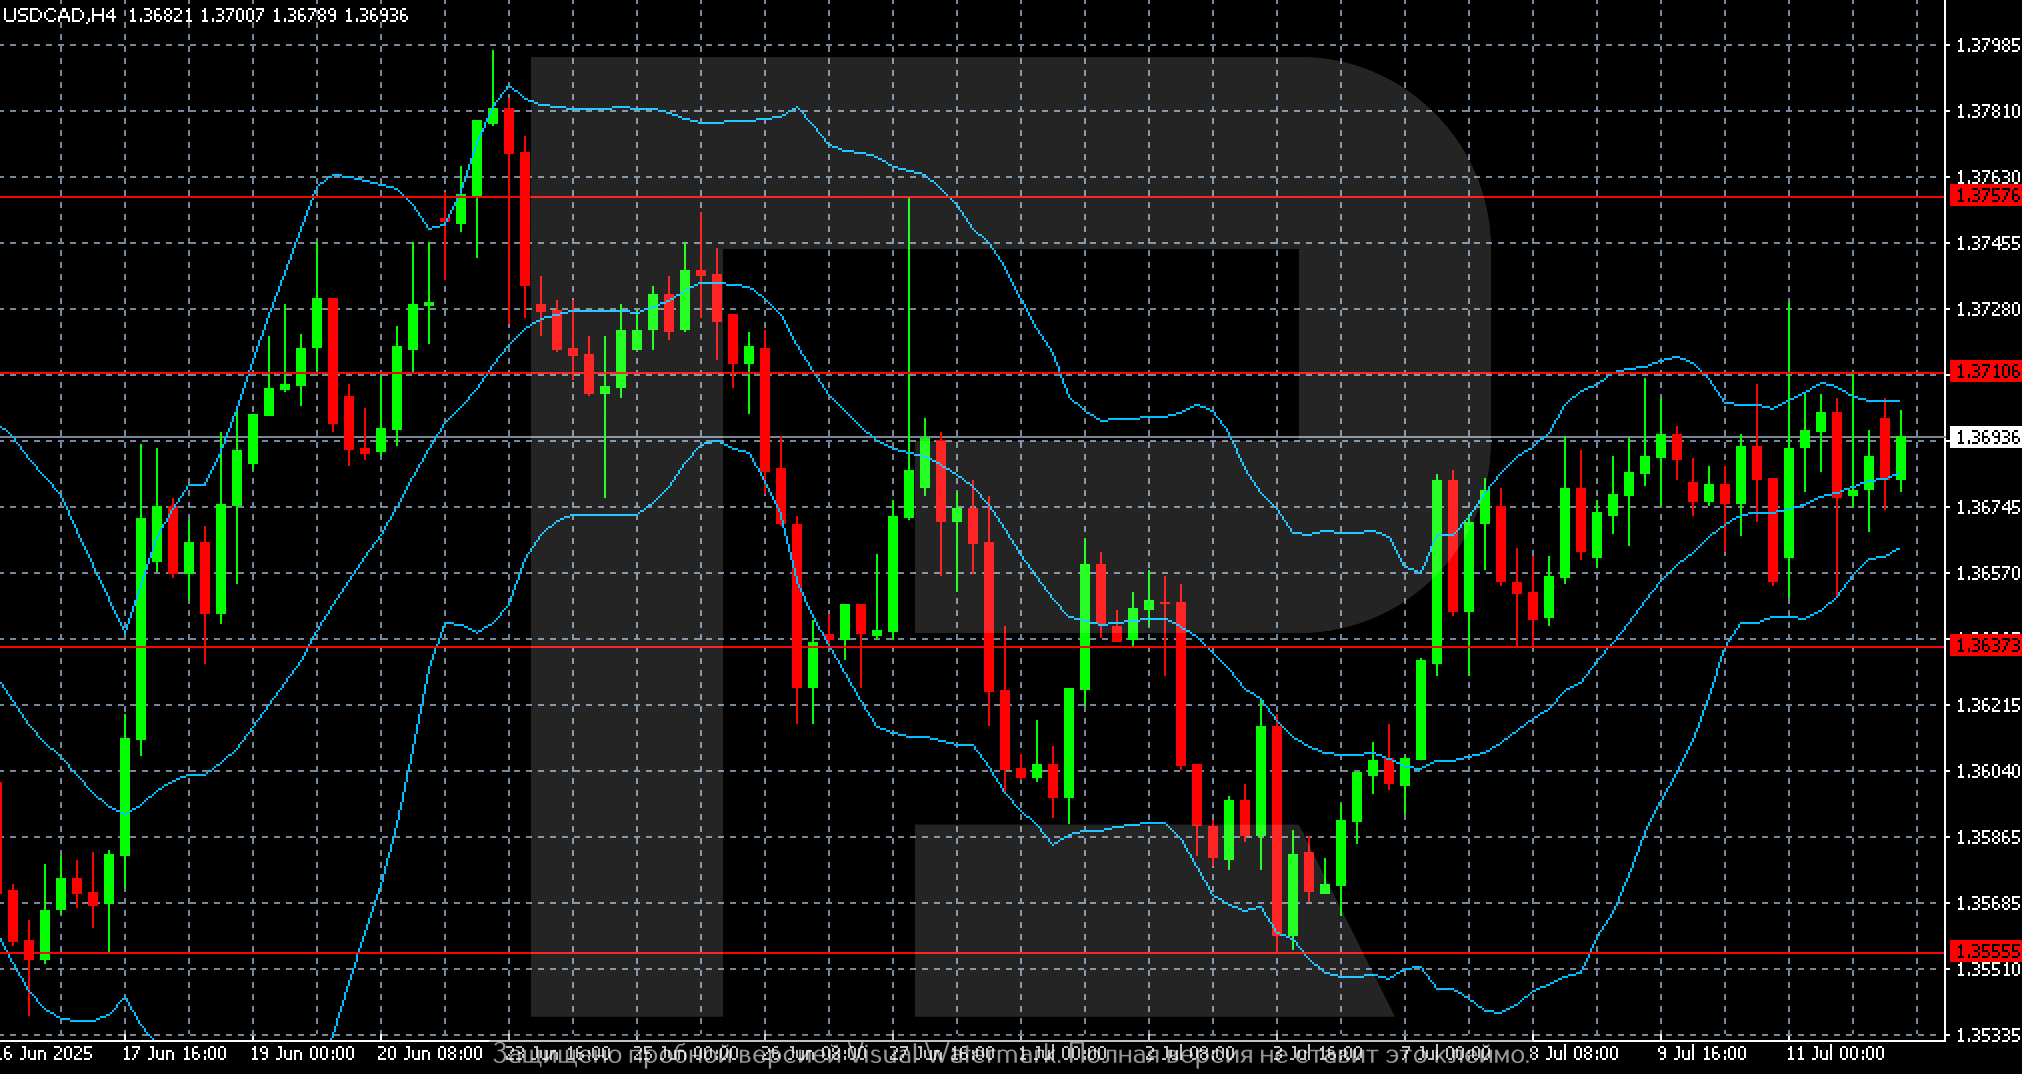Click the 17 Jun 16:00 time label
The width and height of the screenshot is (2022, 1074).
pyautogui.click(x=174, y=1054)
